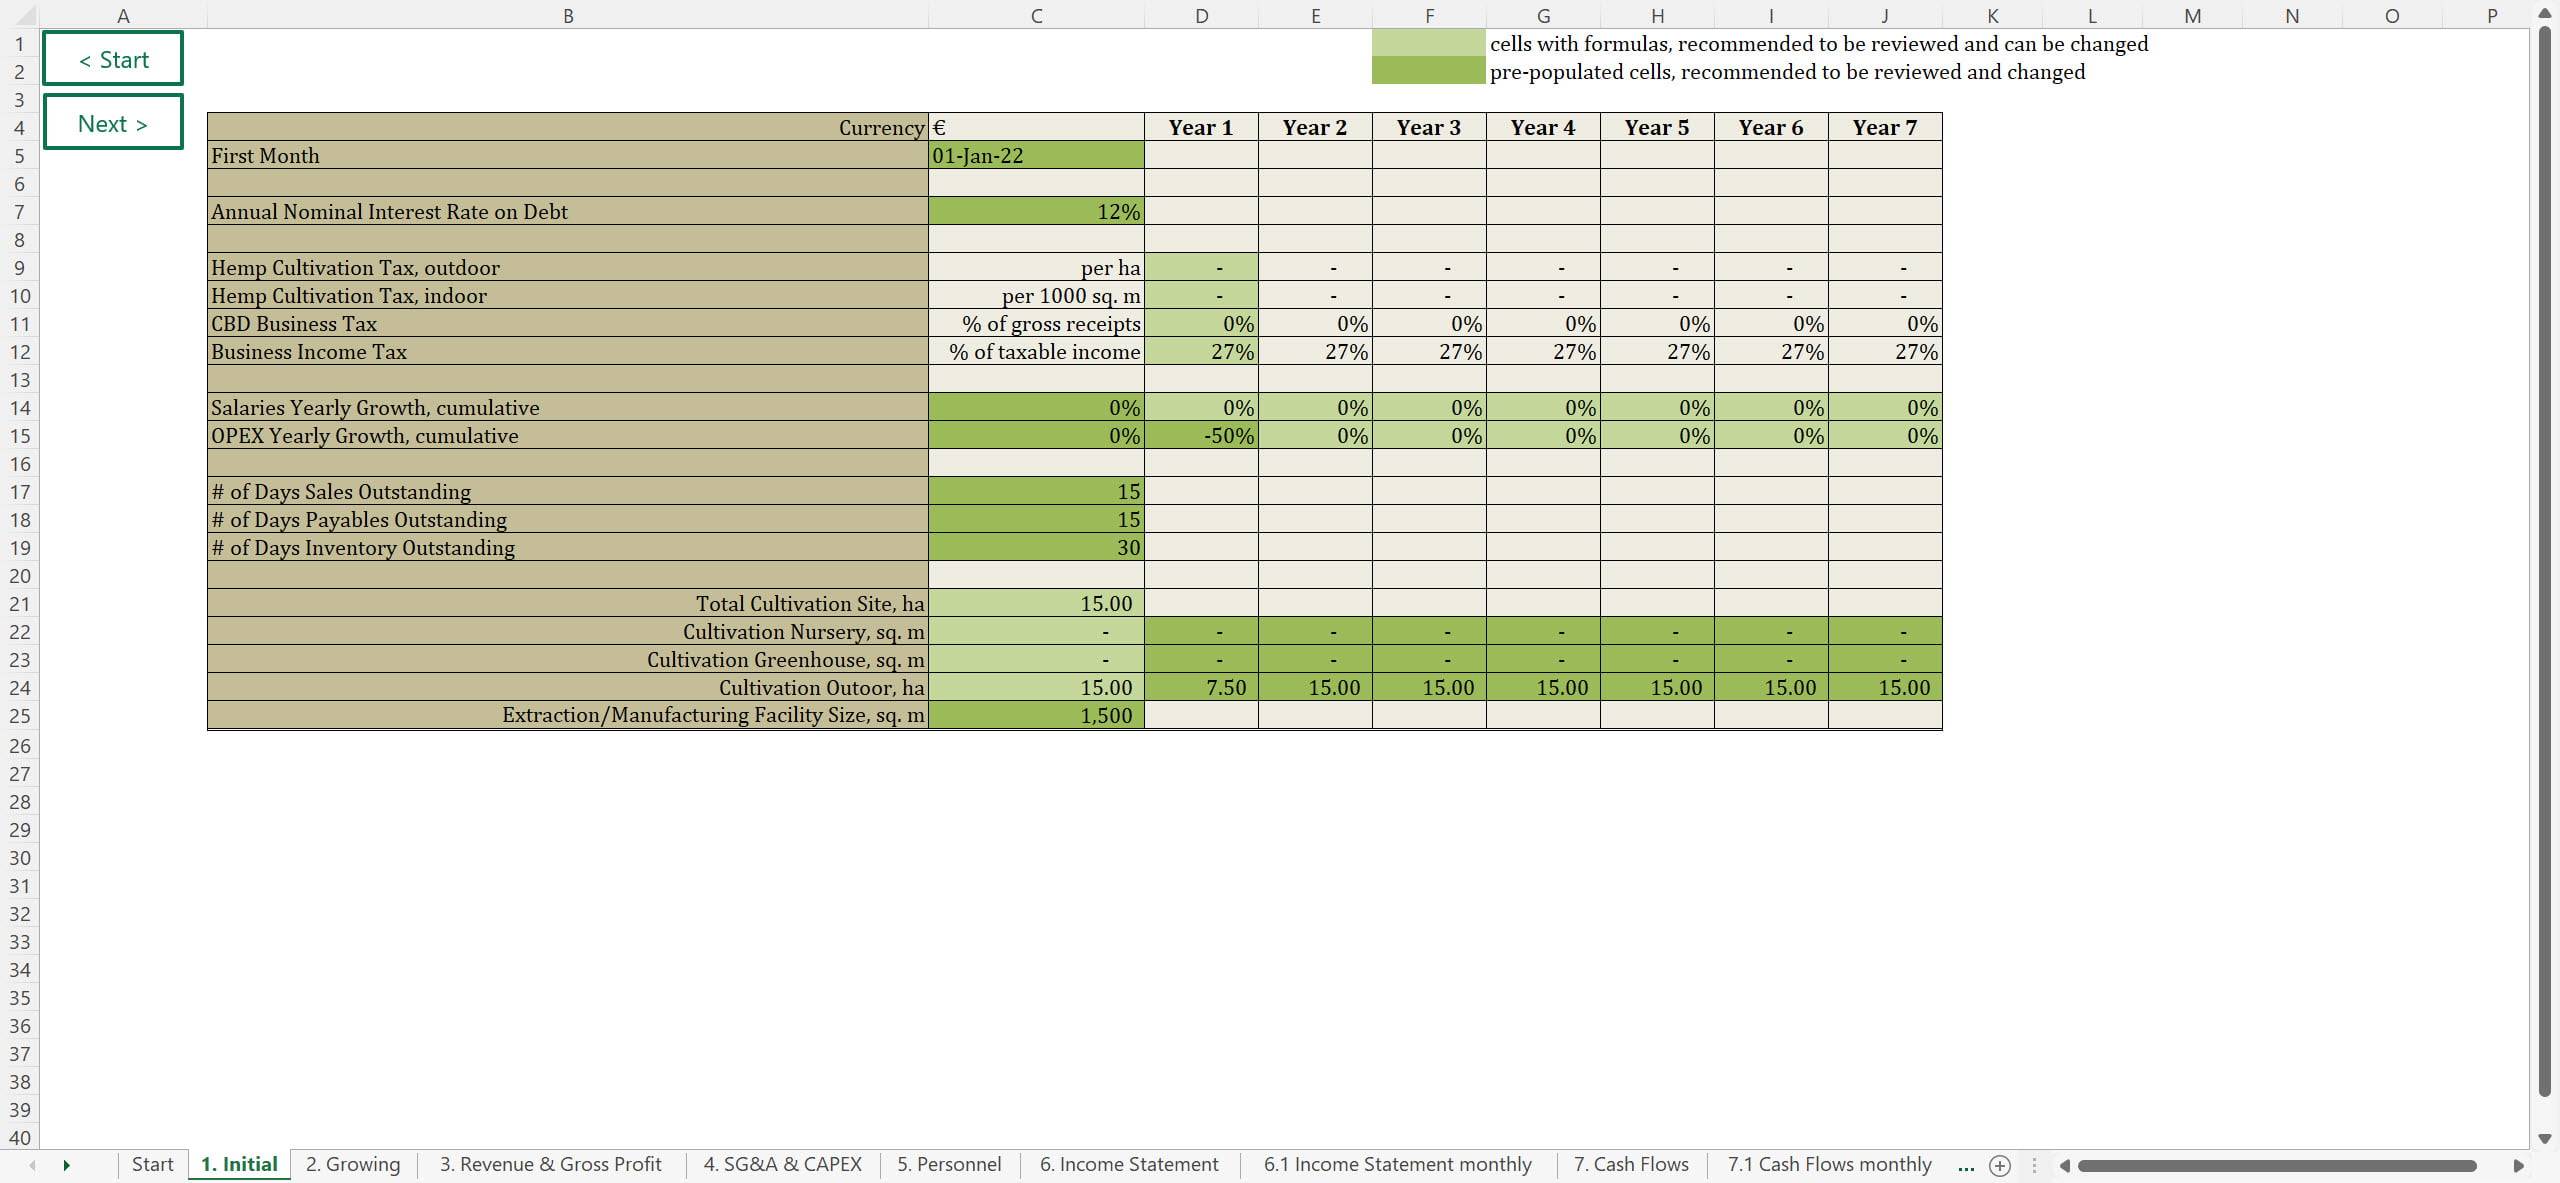Switch to the 2. Growing sheet tab
The image size is (2560, 1183).
(352, 1164)
